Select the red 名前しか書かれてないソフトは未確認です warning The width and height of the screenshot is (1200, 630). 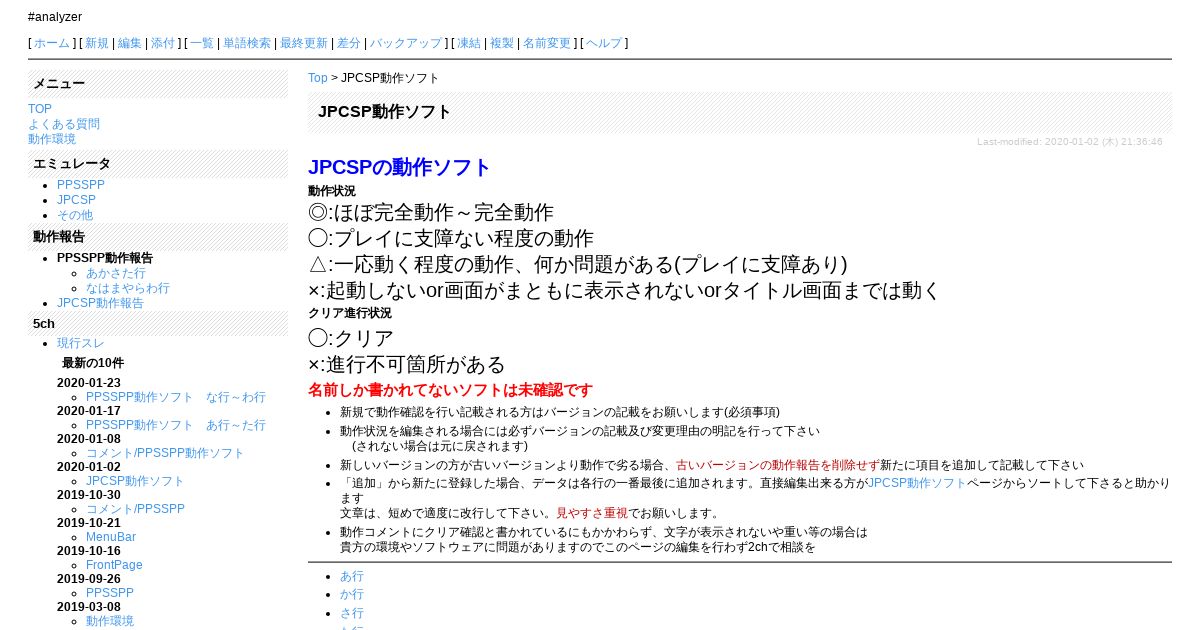[450, 390]
